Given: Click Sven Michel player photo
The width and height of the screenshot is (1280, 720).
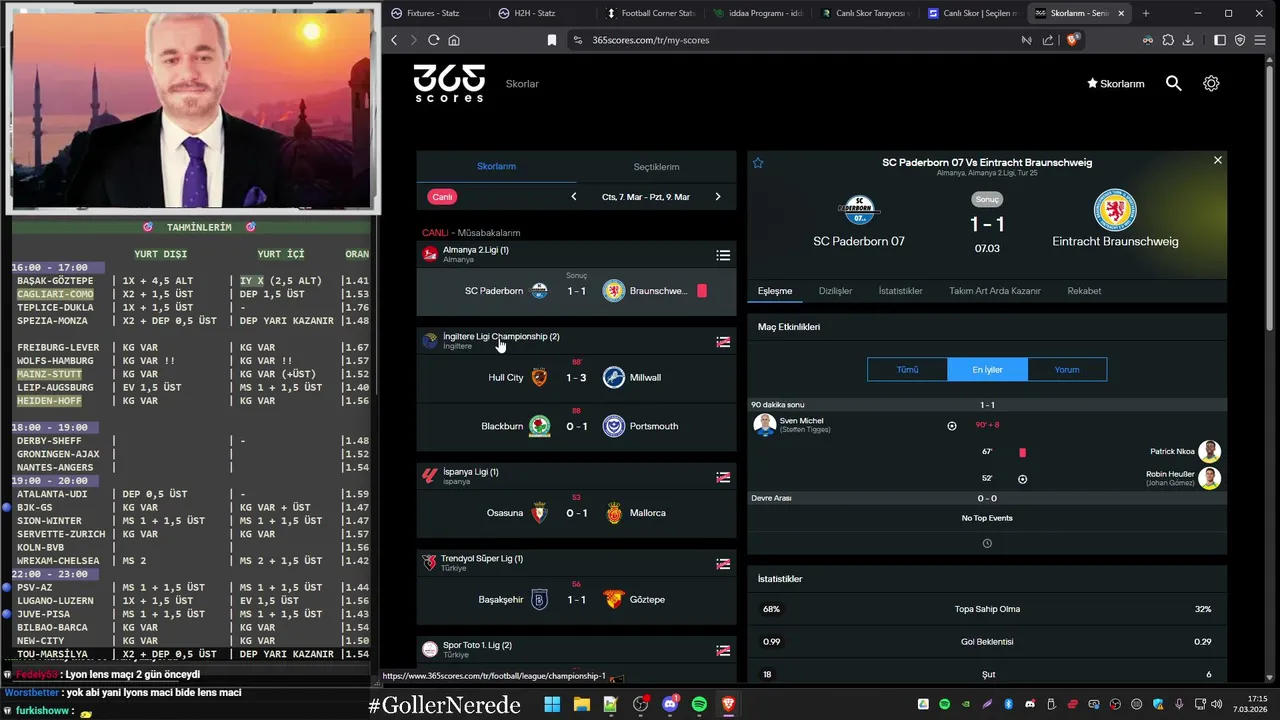Looking at the screenshot, I should (x=765, y=425).
